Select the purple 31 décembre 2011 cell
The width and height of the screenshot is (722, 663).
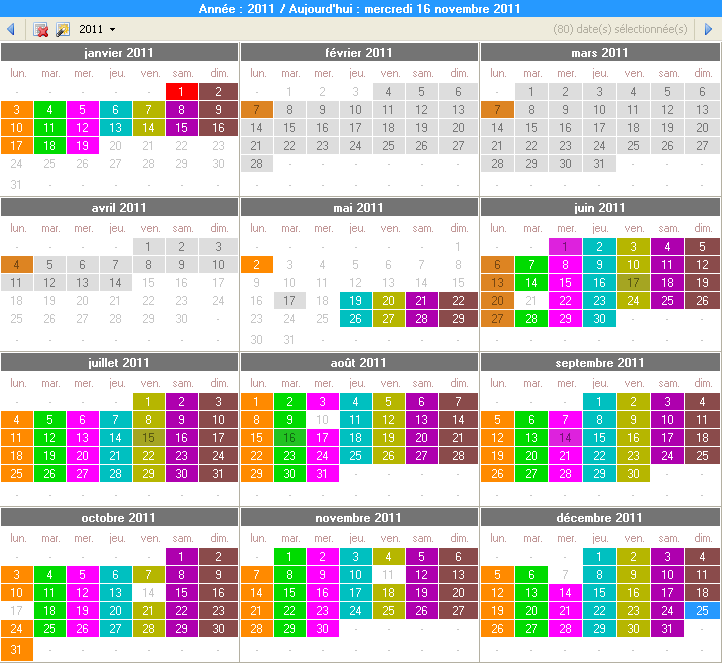click(x=667, y=628)
